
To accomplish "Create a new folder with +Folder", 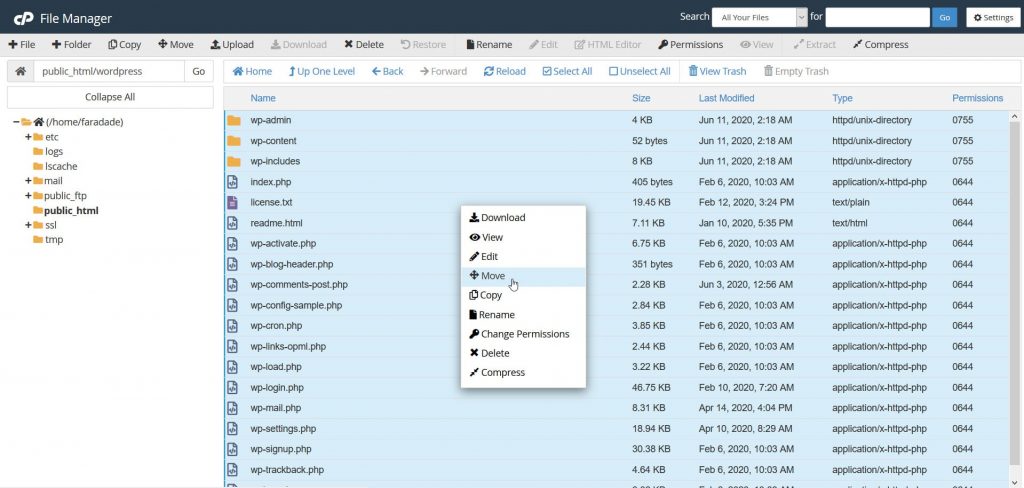I will point(71,45).
